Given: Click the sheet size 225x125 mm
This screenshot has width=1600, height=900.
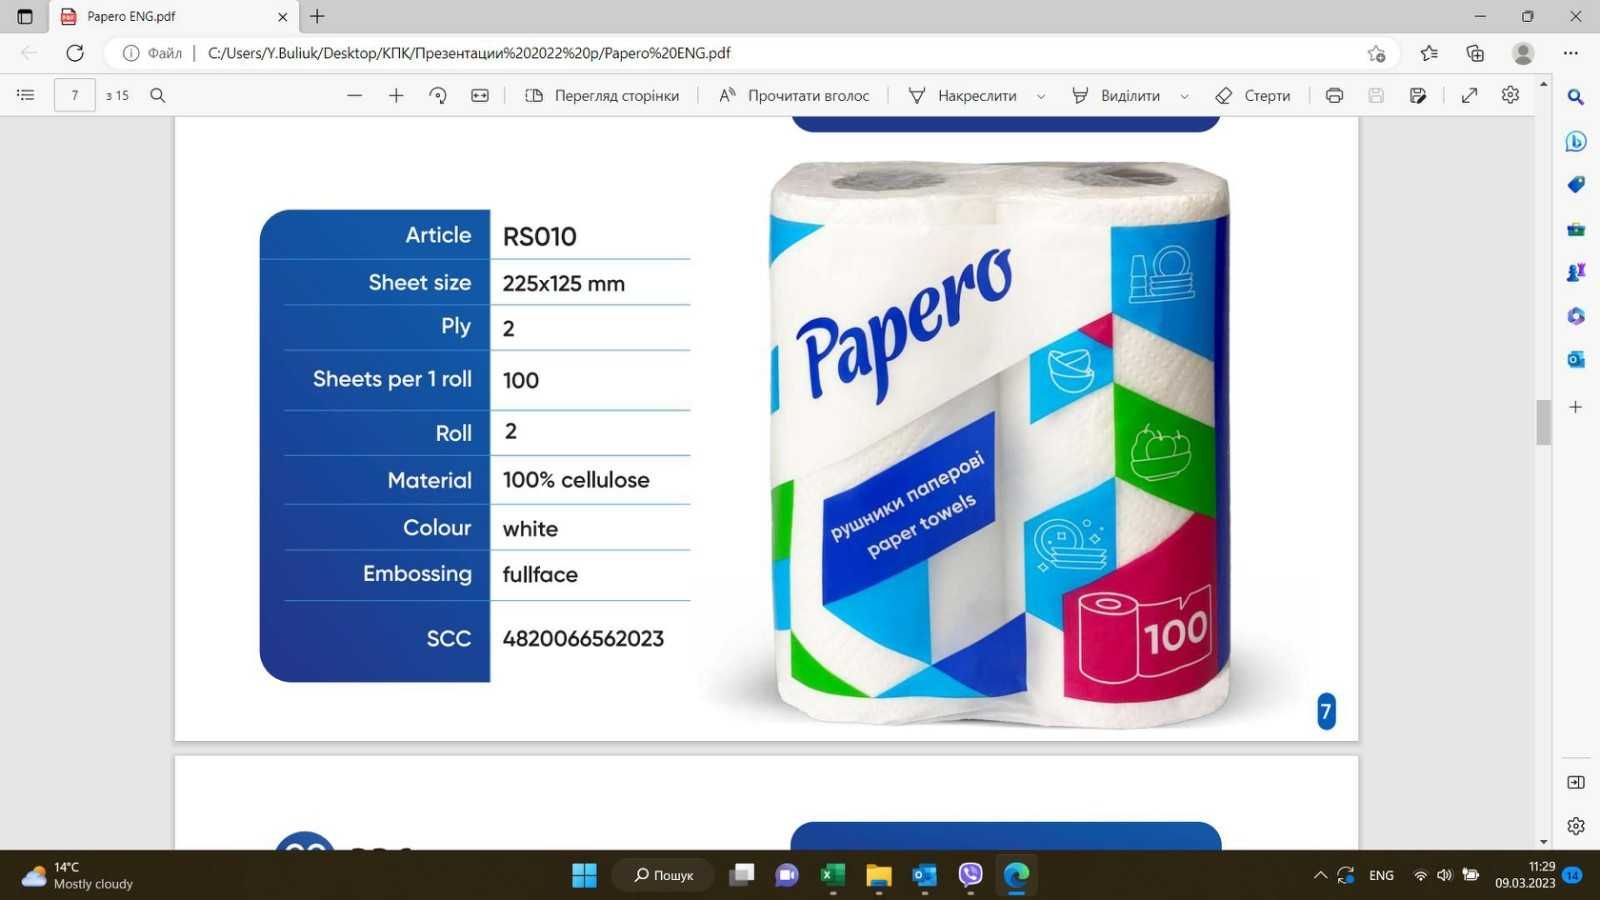Looking at the screenshot, I should click(564, 284).
